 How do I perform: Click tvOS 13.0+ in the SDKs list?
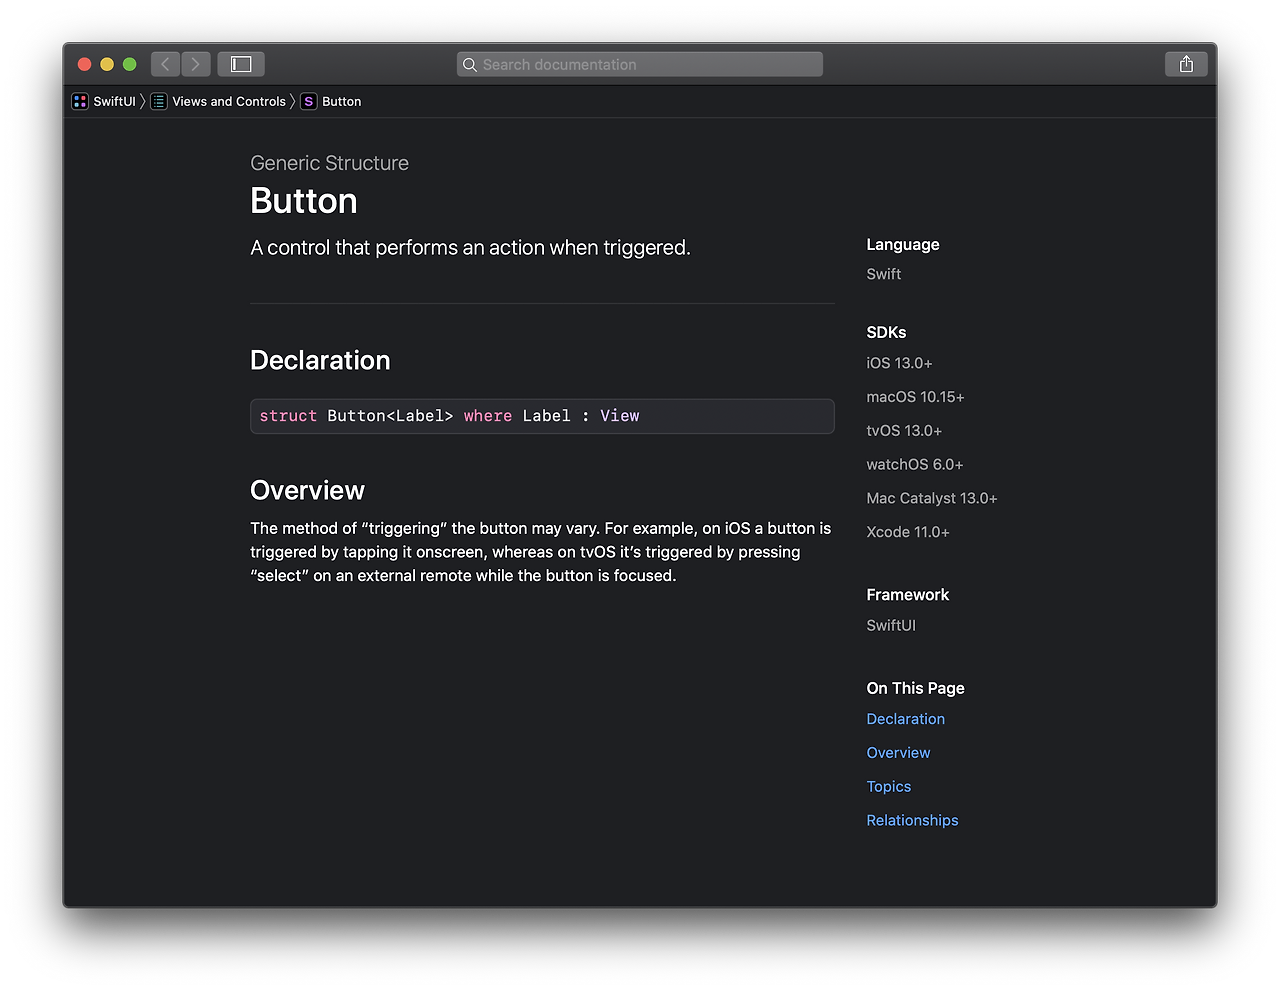(904, 431)
